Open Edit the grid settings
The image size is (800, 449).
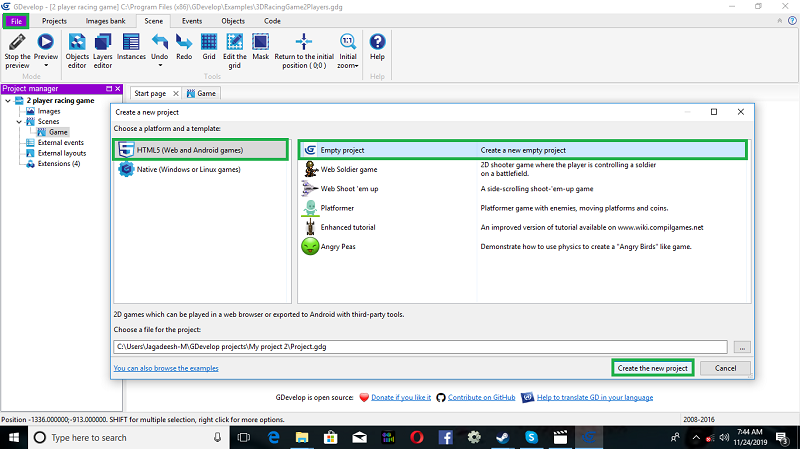235,51
